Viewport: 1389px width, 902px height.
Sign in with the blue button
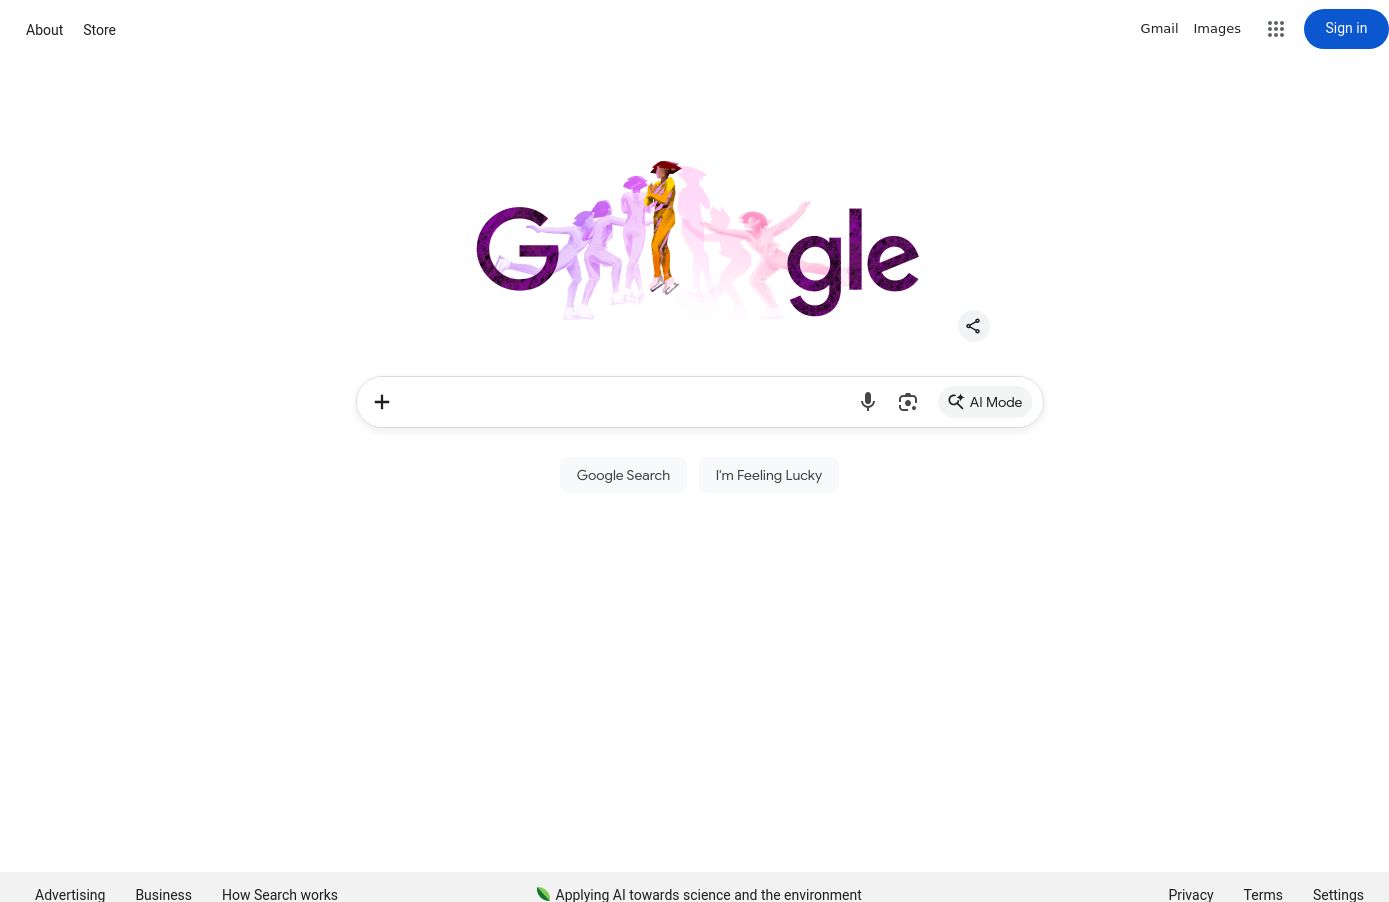click(x=1346, y=29)
